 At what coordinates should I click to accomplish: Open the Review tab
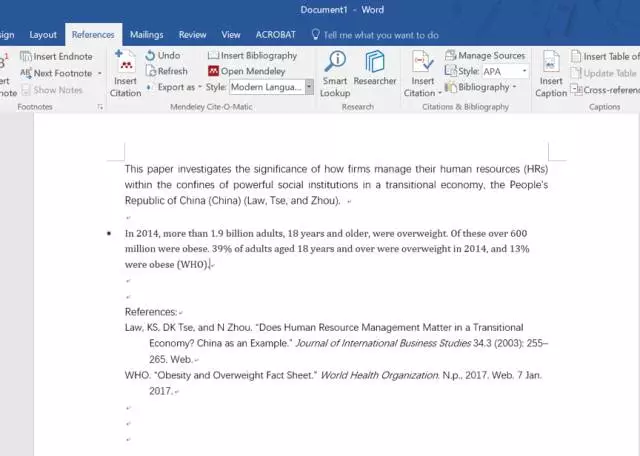tap(192, 35)
